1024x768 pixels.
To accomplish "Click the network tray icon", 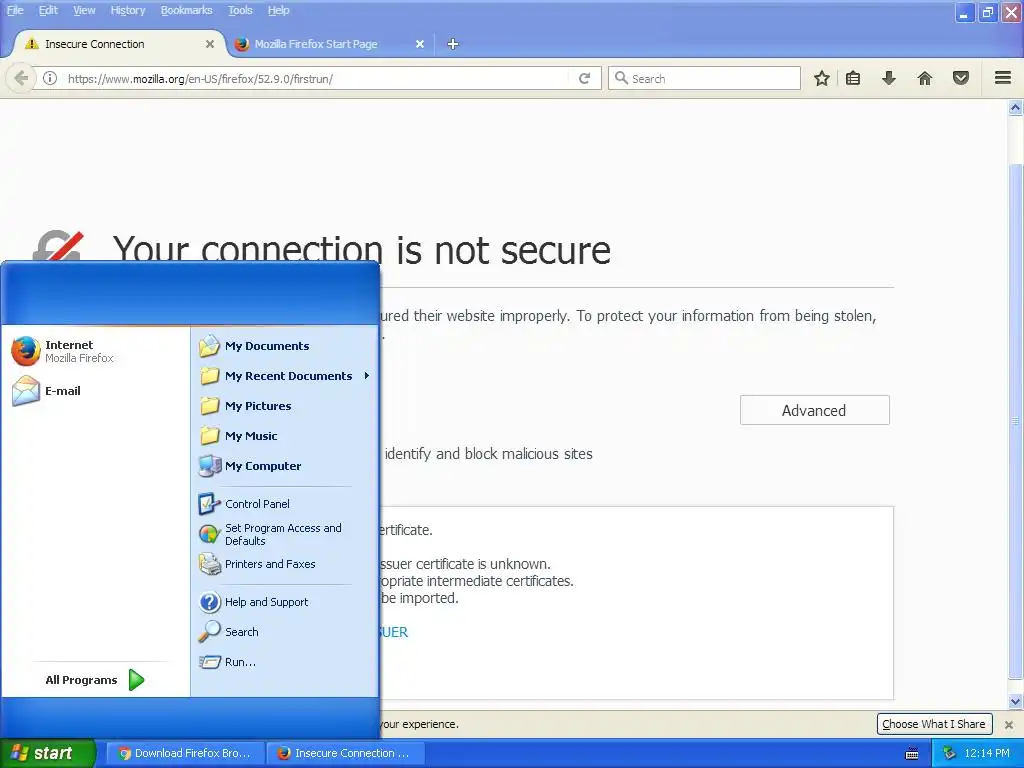I will tap(949, 754).
